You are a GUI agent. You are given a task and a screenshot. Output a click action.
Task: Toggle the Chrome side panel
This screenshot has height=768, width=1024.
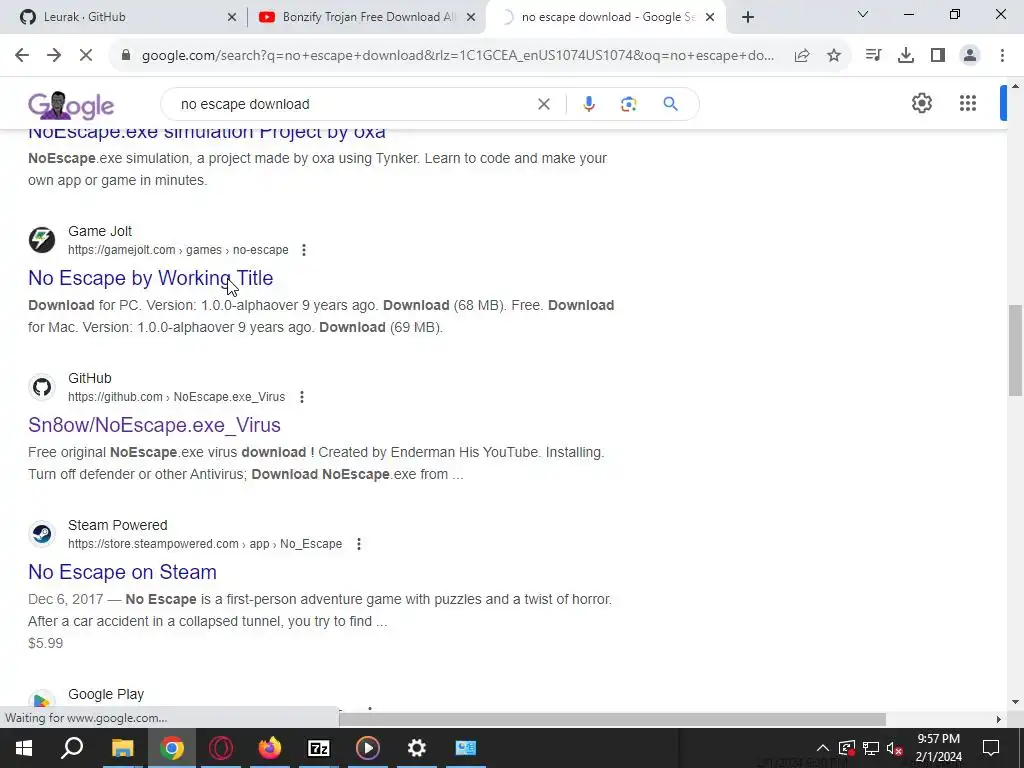click(938, 56)
